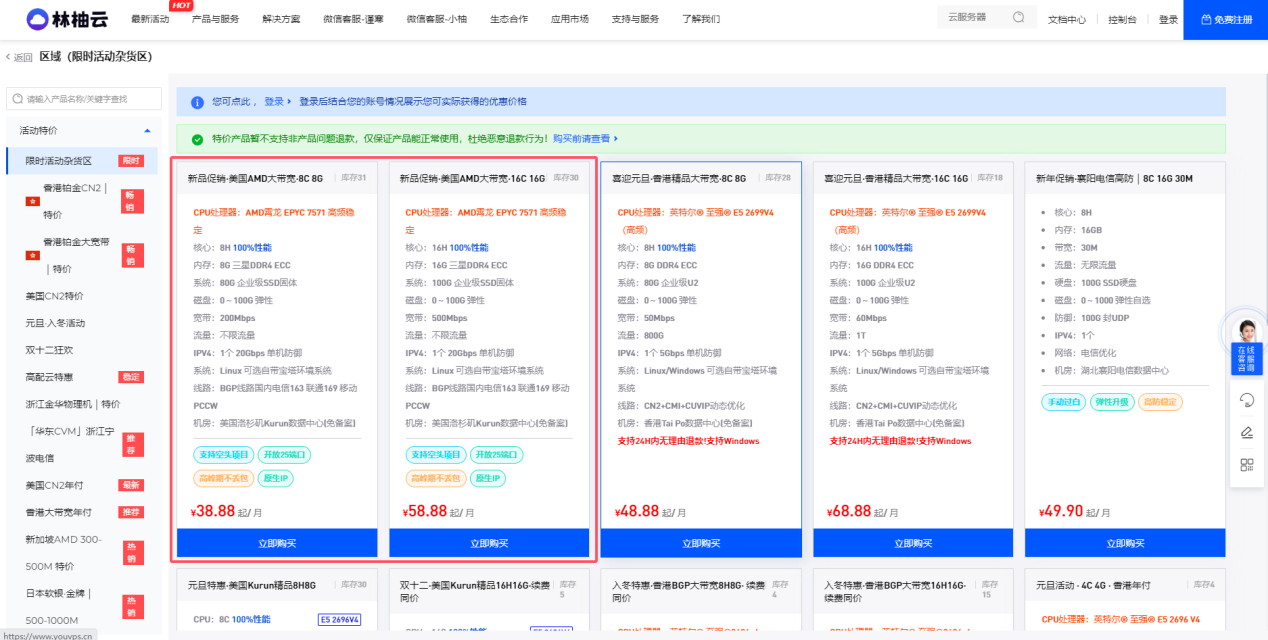Open the 产品与服务 navigation menu
The height and width of the screenshot is (640, 1268).
pyautogui.click(x=215, y=19)
